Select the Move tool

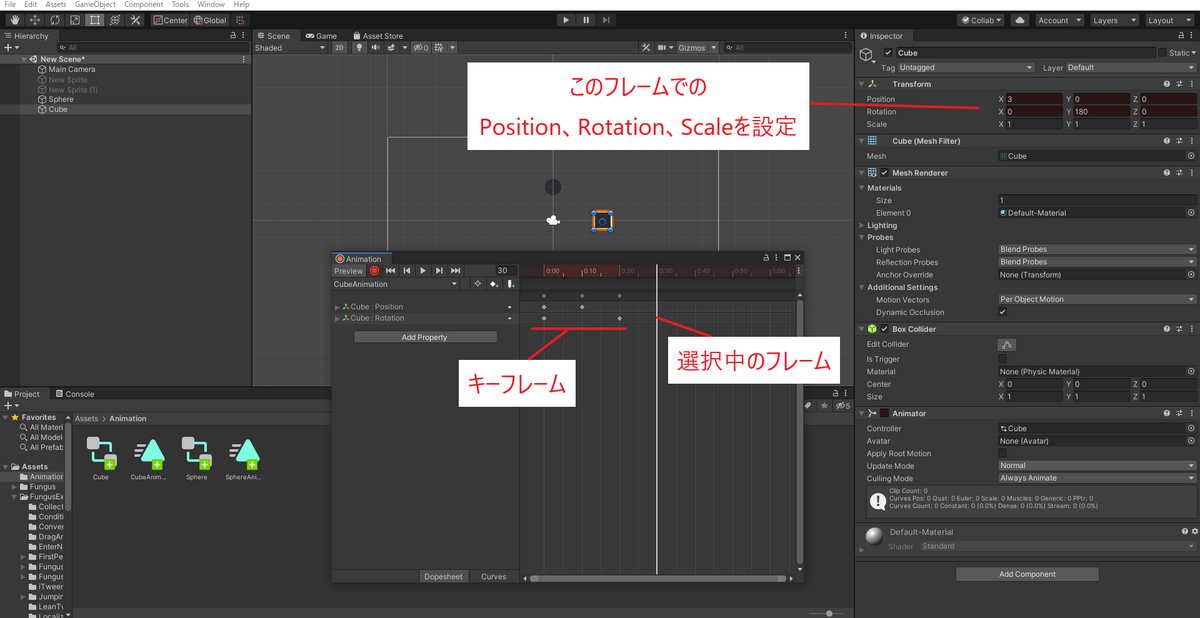coord(35,20)
